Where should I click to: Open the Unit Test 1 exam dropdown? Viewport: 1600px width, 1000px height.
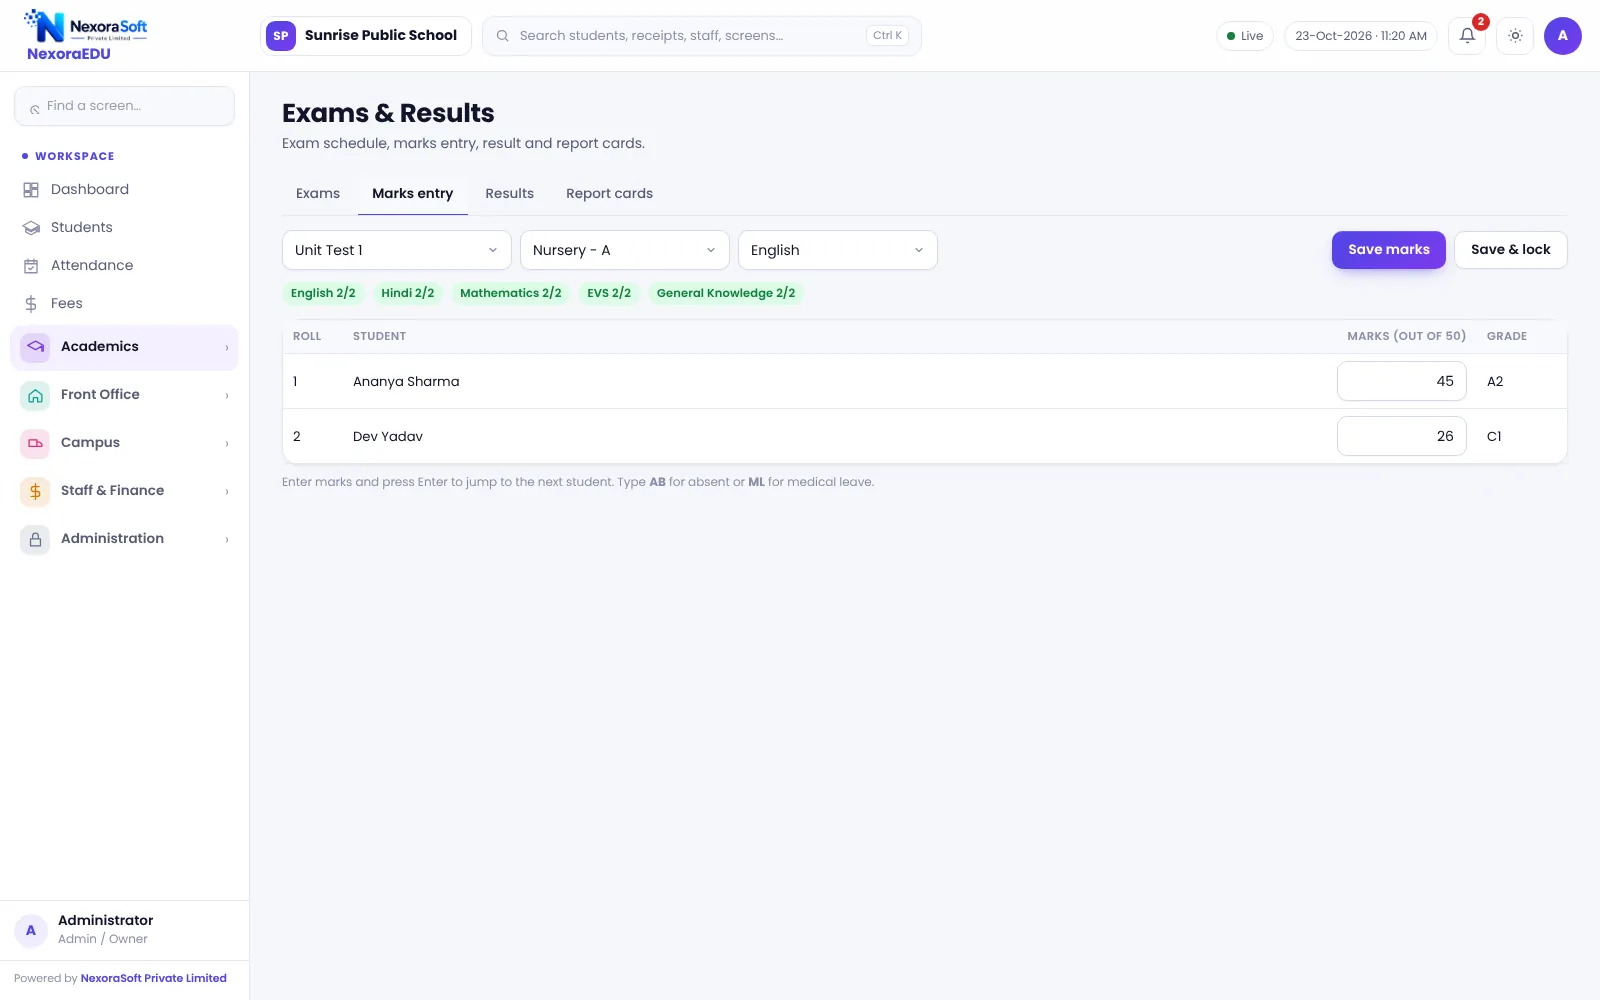[397, 250]
